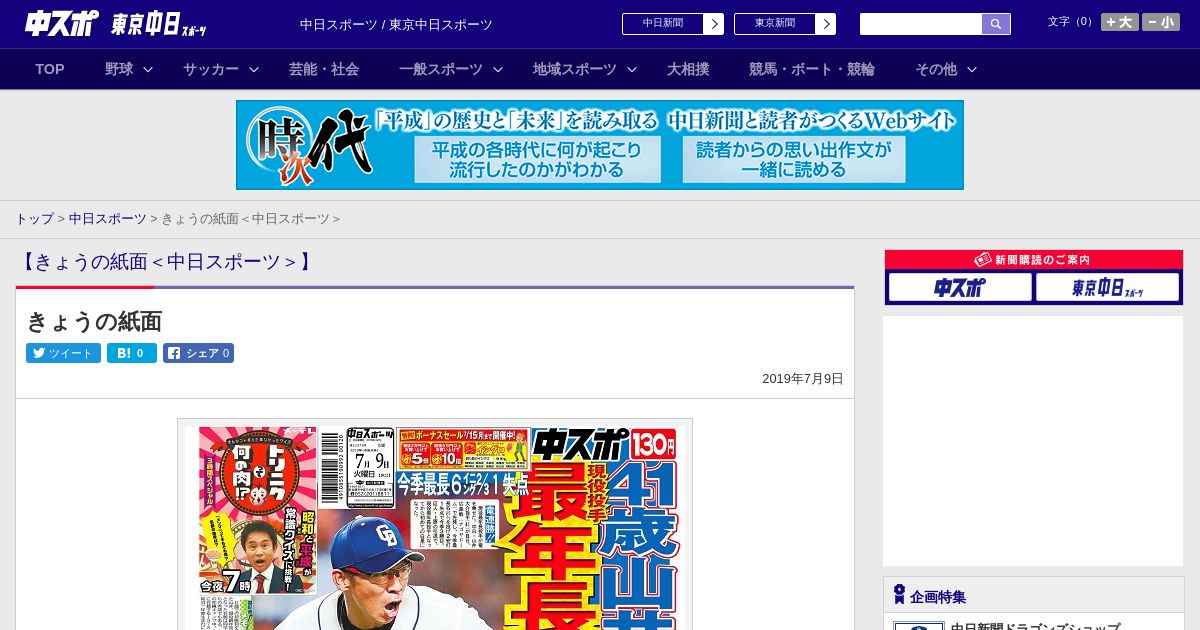Open the 中日新聞ドラゴンズショップ link
This screenshot has width=1200, height=630.
pyautogui.click(x=1035, y=626)
